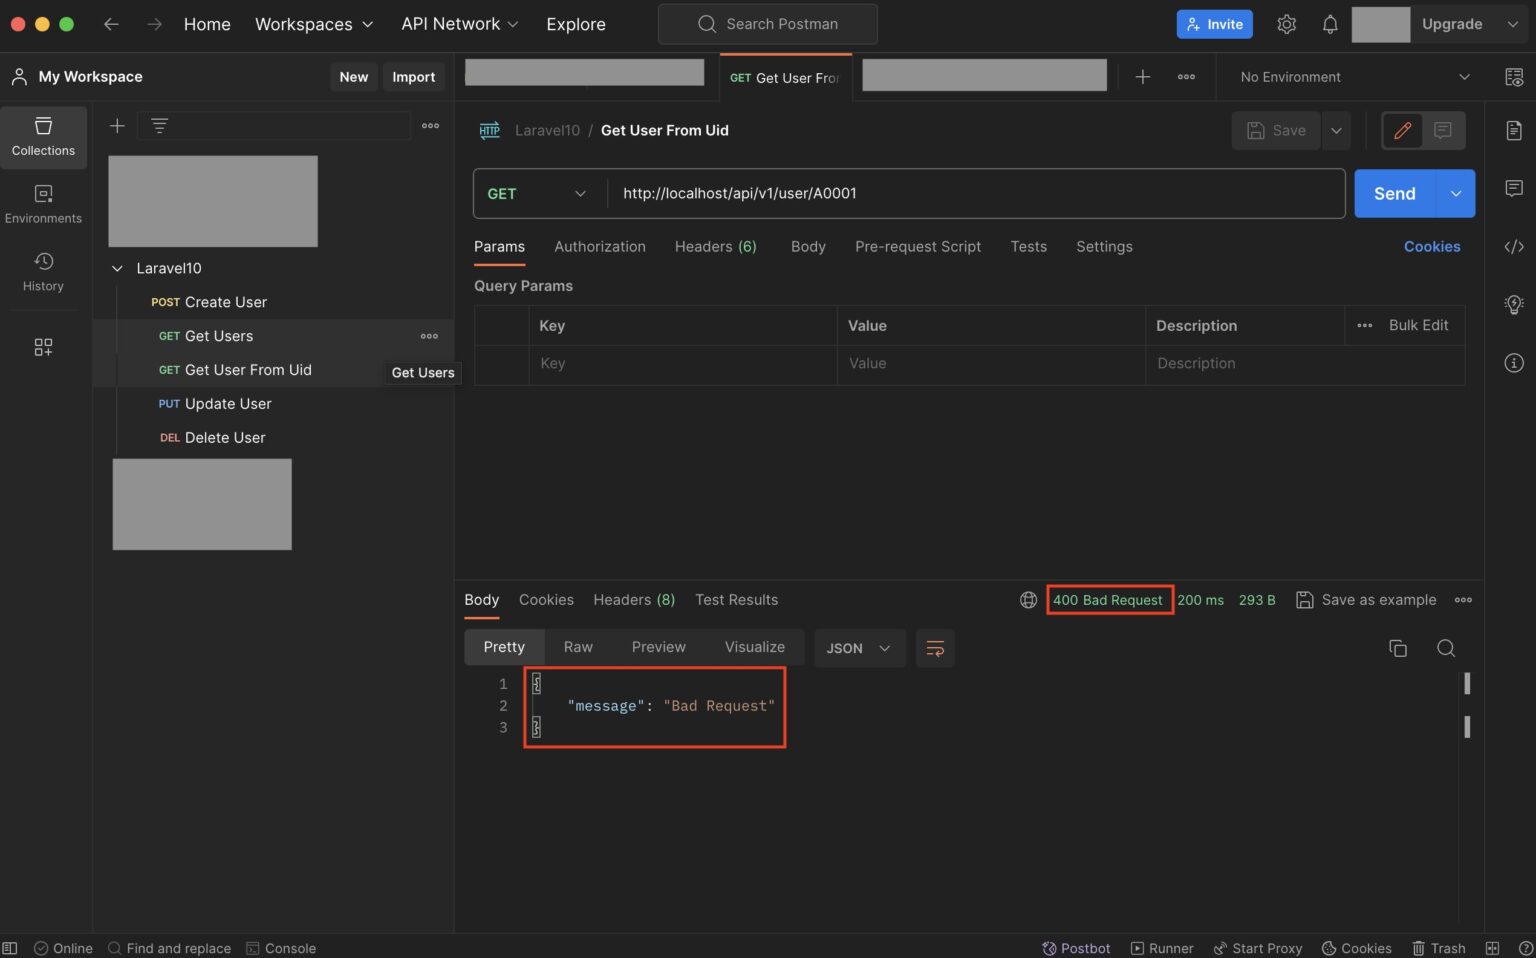Open the Environments panel
This screenshot has width=1536, height=958.
click(x=43, y=204)
